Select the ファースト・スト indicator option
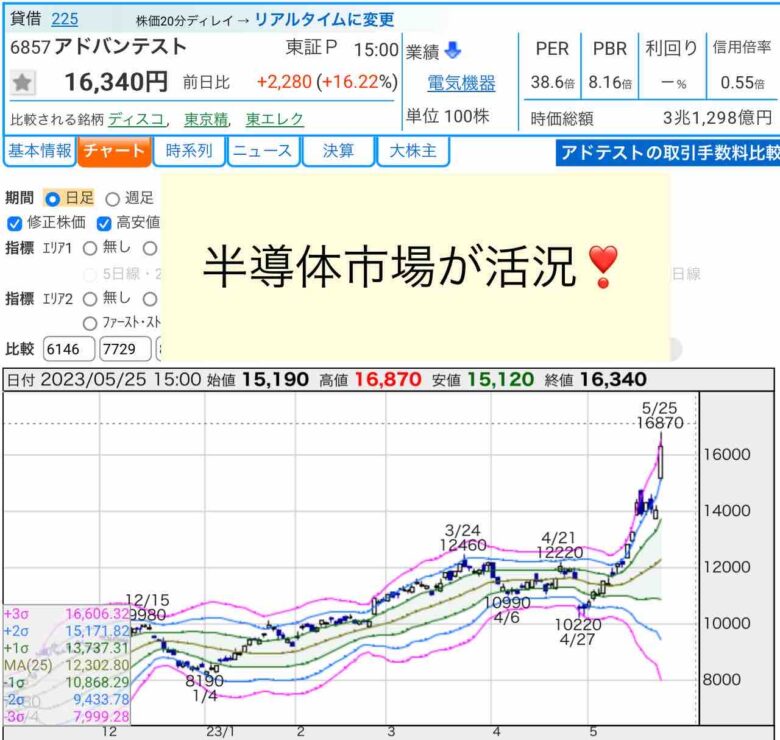 90,324
